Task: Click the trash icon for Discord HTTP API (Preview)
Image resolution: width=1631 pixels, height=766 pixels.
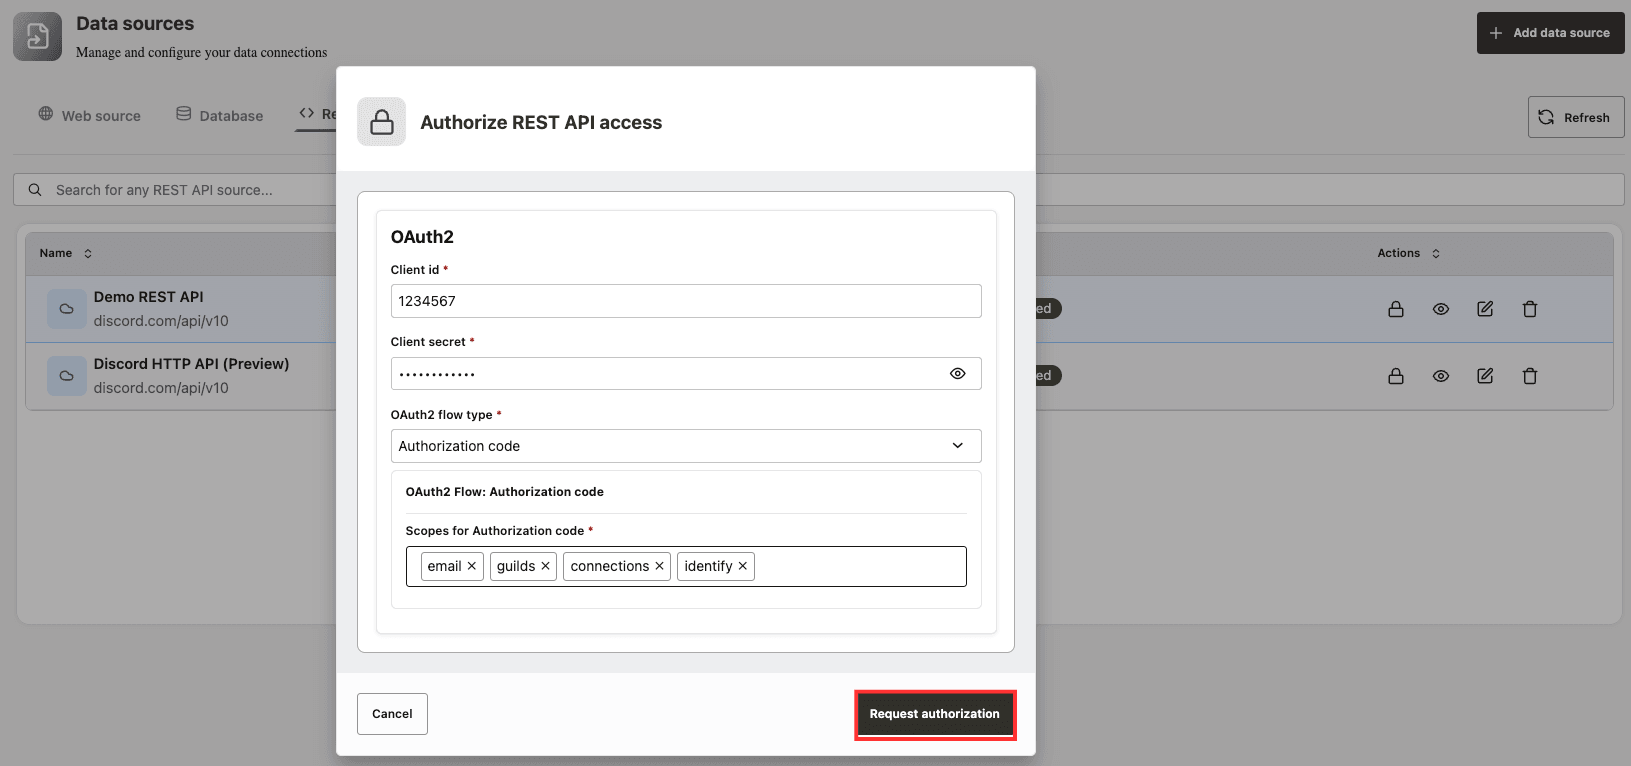Action: (x=1530, y=376)
